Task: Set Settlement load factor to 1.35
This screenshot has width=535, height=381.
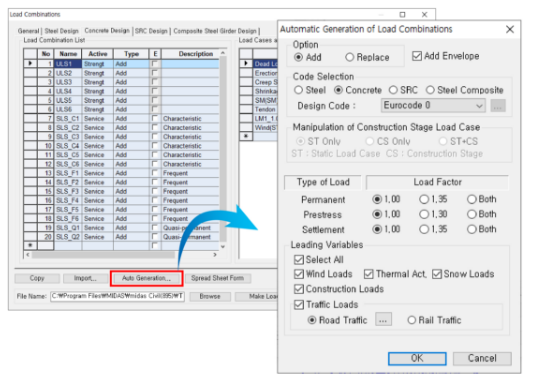Action: pyautogui.click(x=424, y=229)
